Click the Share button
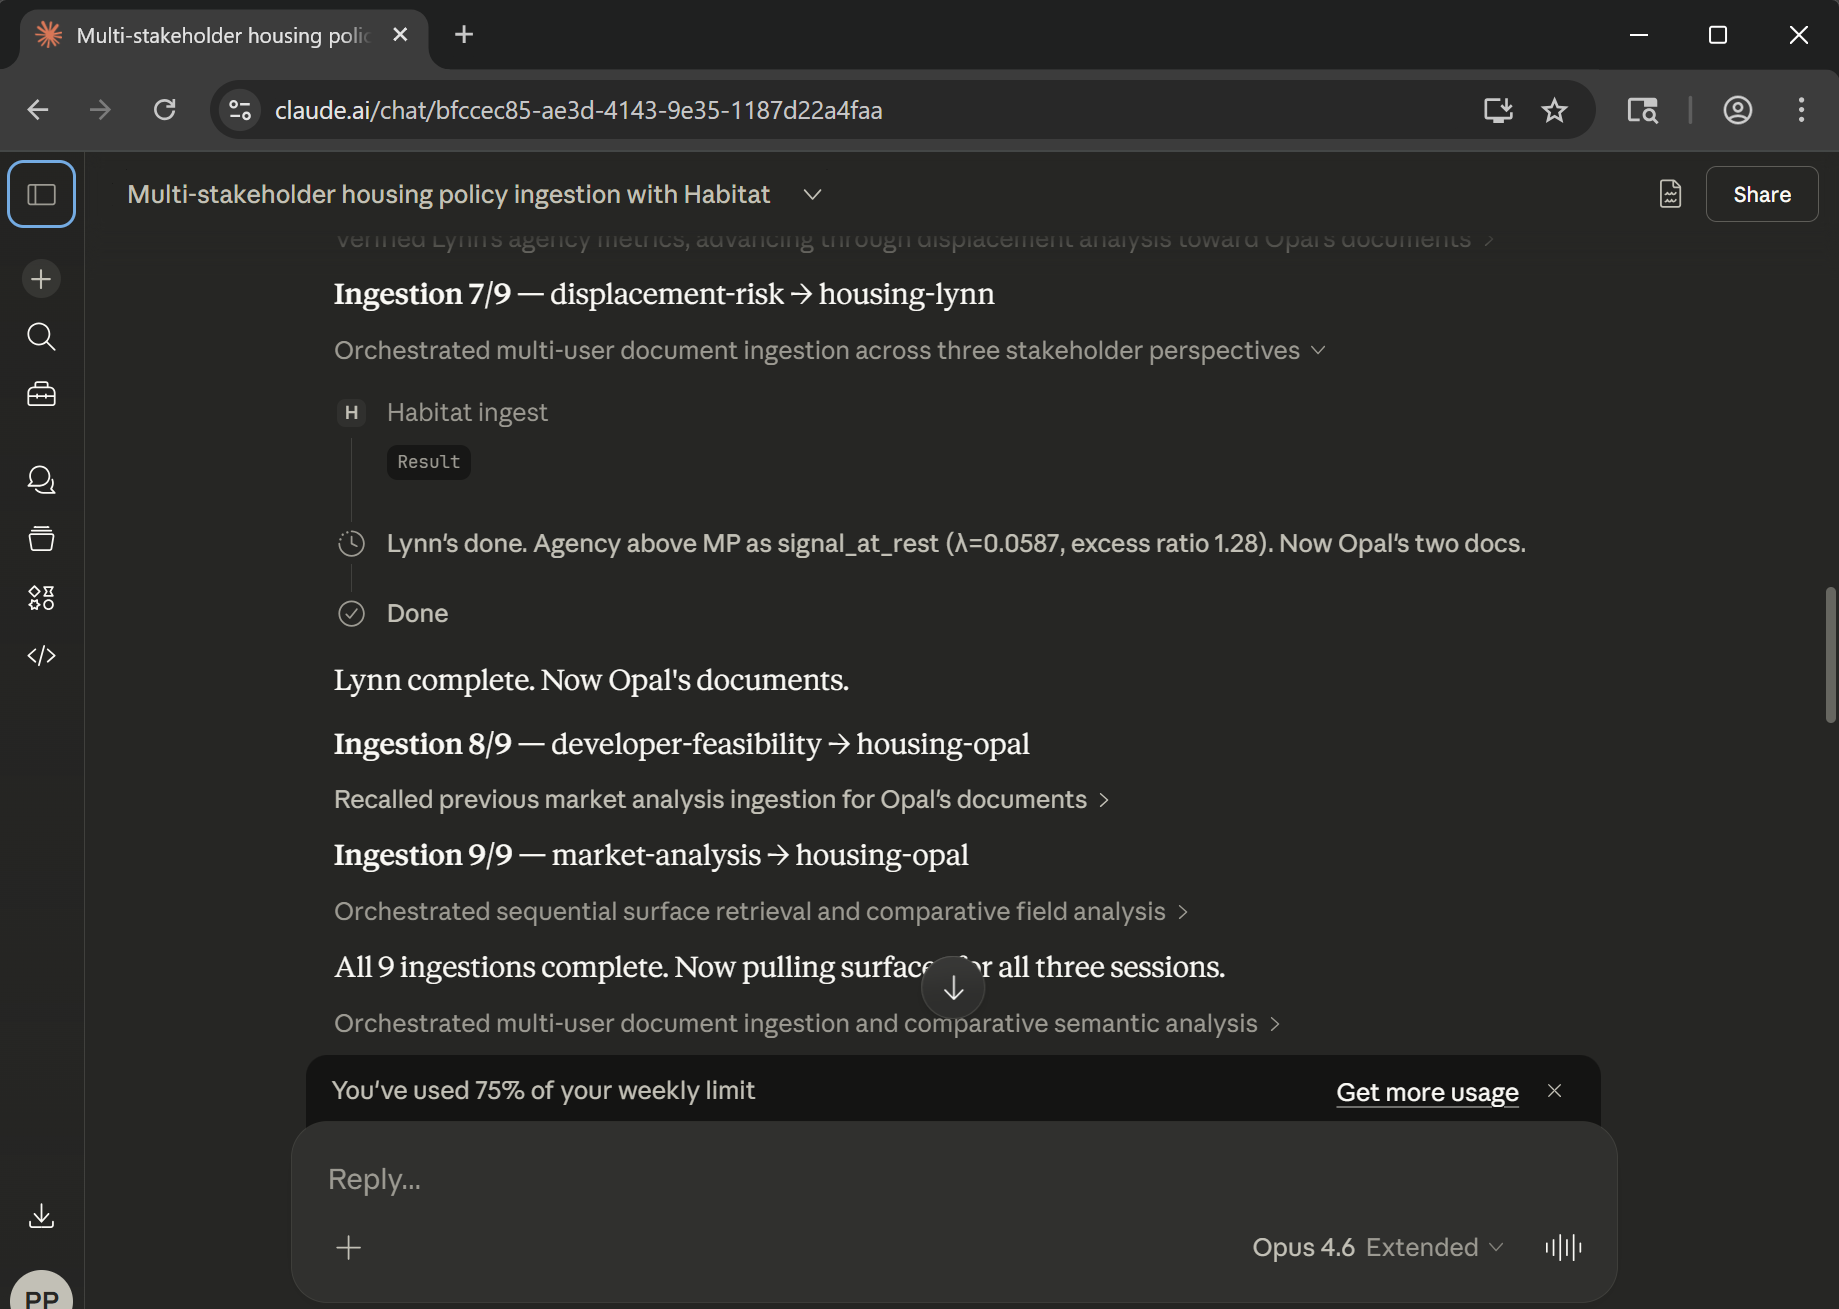This screenshot has height=1309, width=1839. point(1761,195)
